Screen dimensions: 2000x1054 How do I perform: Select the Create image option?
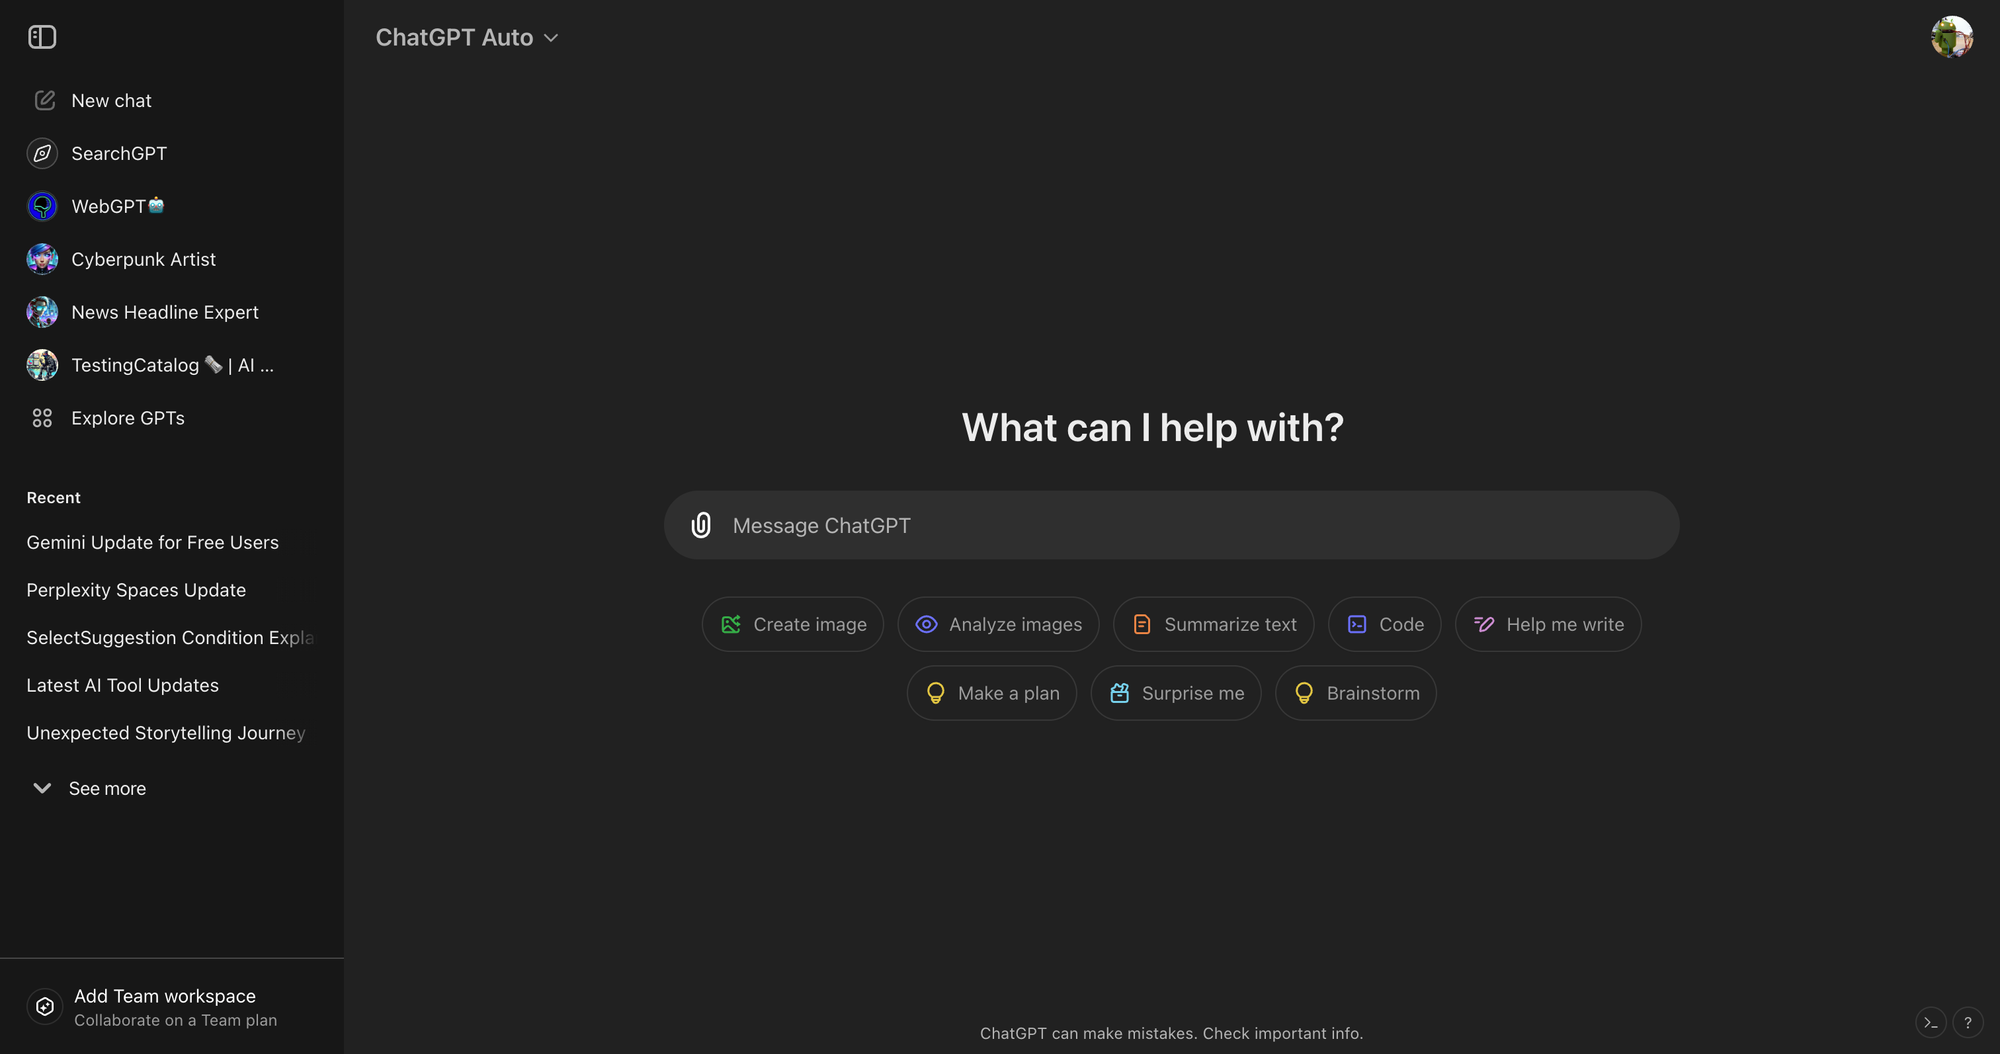pyautogui.click(x=792, y=624)
